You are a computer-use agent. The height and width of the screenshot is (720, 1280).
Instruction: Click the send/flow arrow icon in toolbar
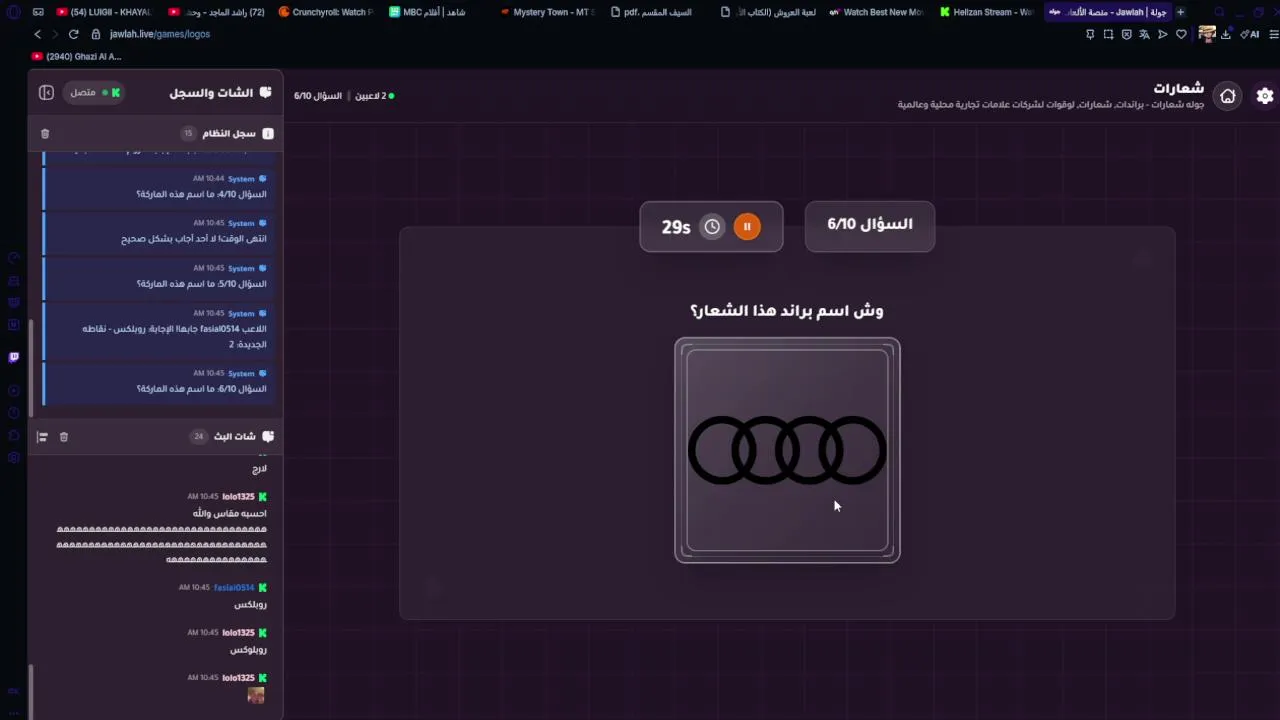pos(1162,34)
